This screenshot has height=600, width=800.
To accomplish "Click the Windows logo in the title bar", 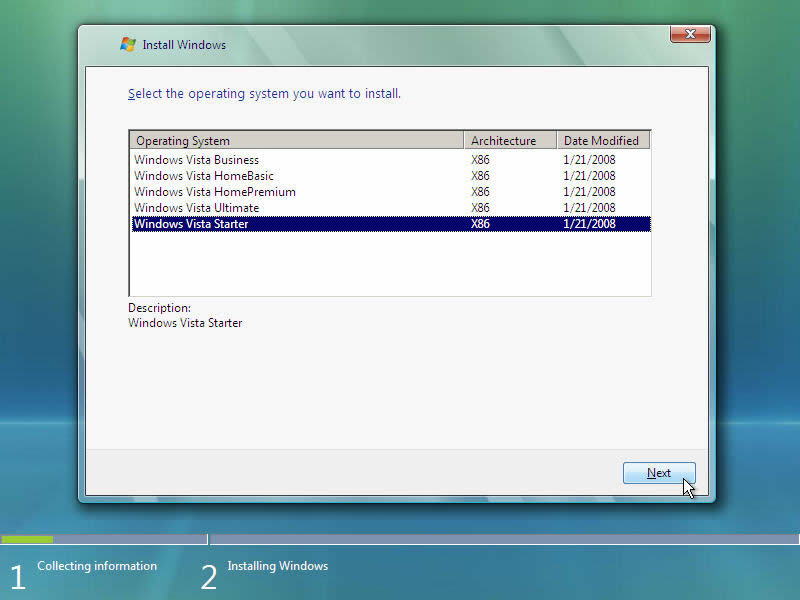I will [128, 44].
